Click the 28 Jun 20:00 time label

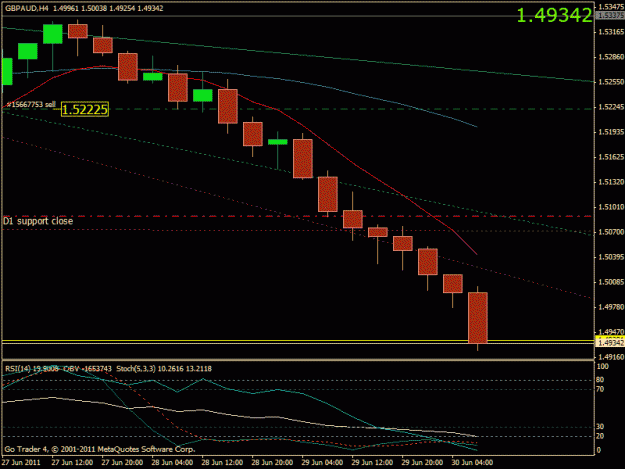272,463
